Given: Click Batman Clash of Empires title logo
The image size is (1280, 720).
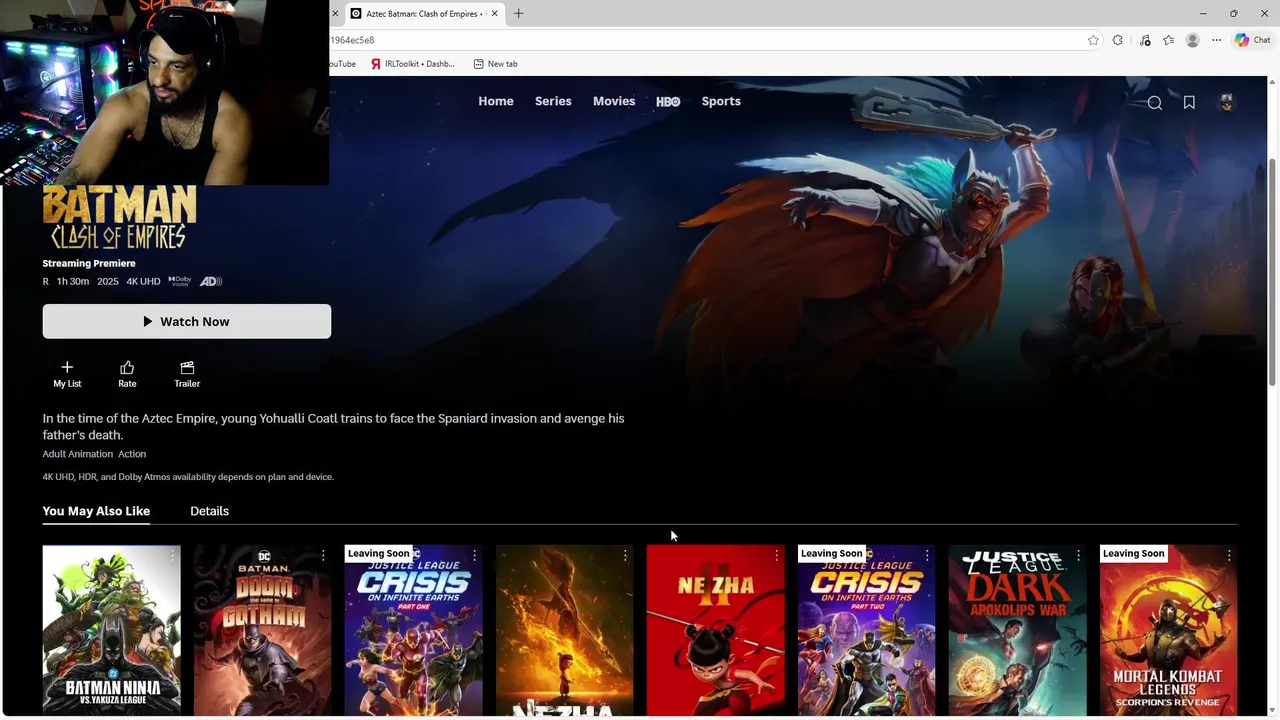Looking at the screenshot, I should click(120, 217).
